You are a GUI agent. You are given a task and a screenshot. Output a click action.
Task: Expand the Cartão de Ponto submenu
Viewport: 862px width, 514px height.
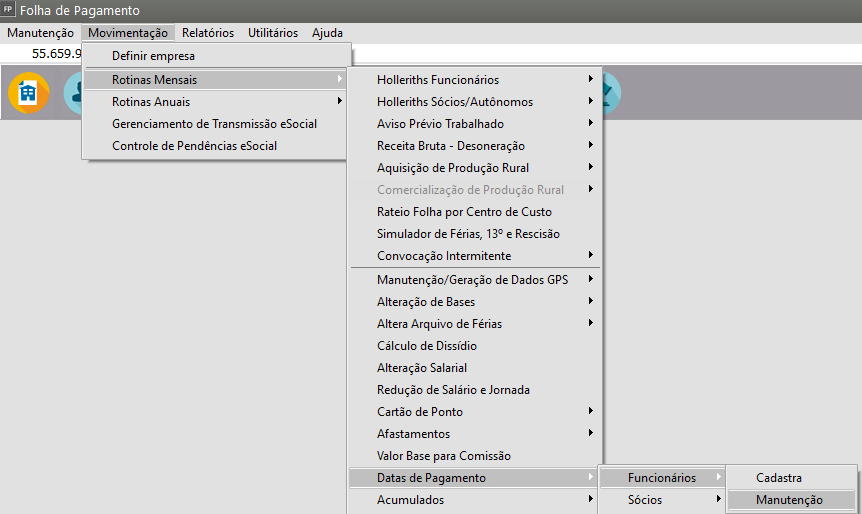(x=420, y=412)
